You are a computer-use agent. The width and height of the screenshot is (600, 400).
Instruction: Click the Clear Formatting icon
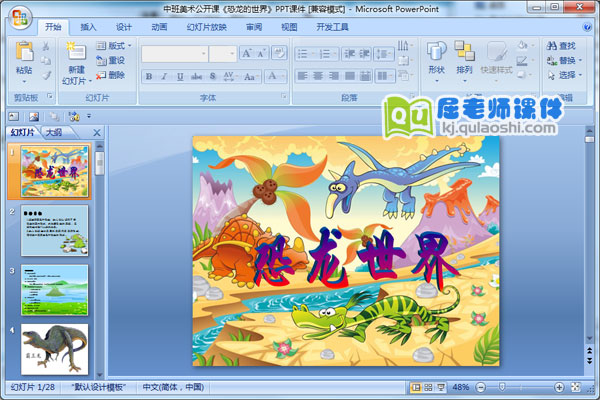tap(279, 53)
